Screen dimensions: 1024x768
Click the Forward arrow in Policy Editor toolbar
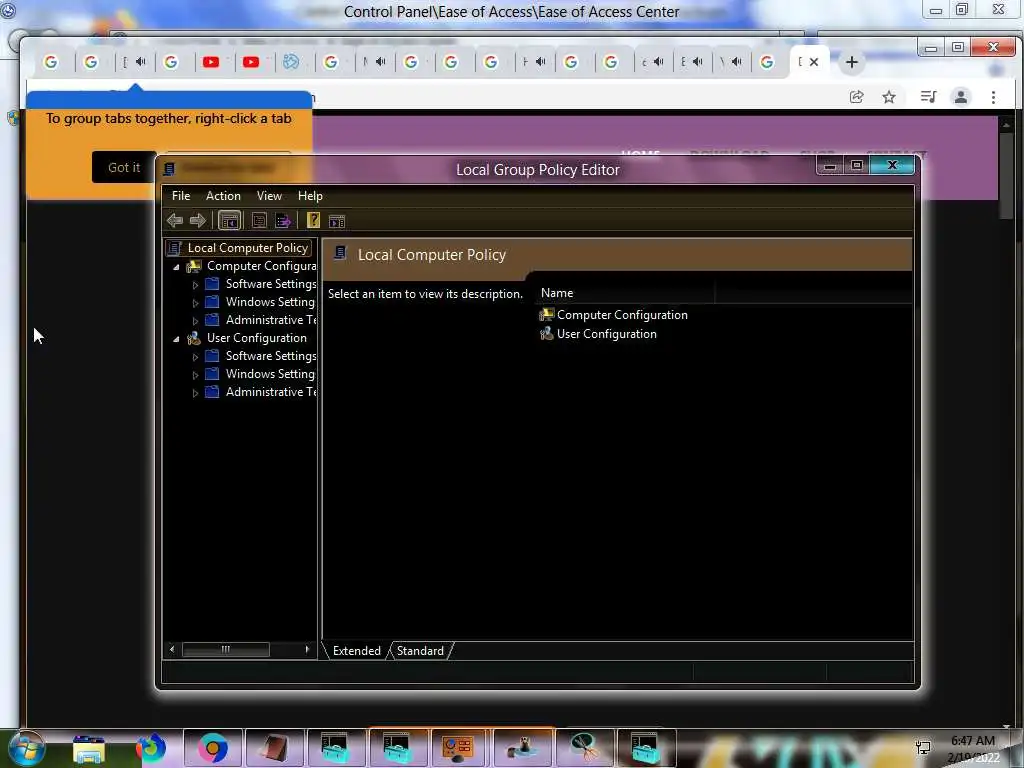click(x=197, y=221)
